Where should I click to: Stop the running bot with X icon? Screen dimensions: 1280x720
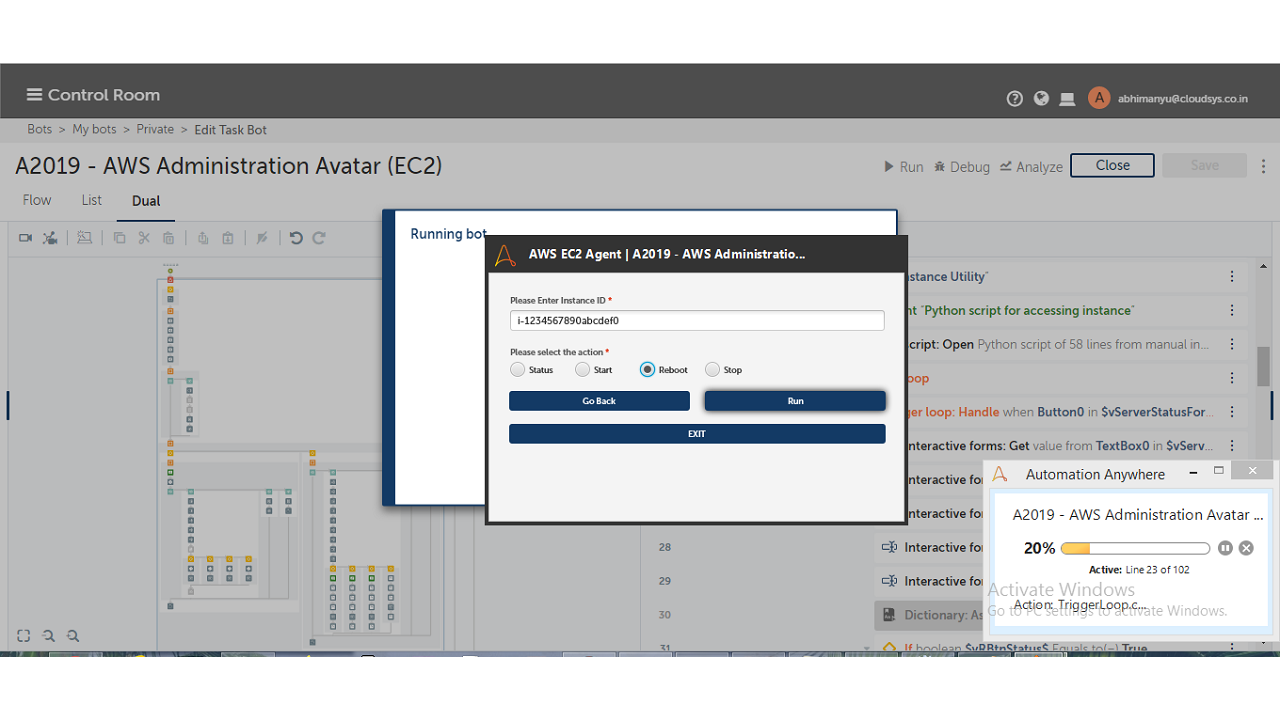click(x=1246, y=548)
